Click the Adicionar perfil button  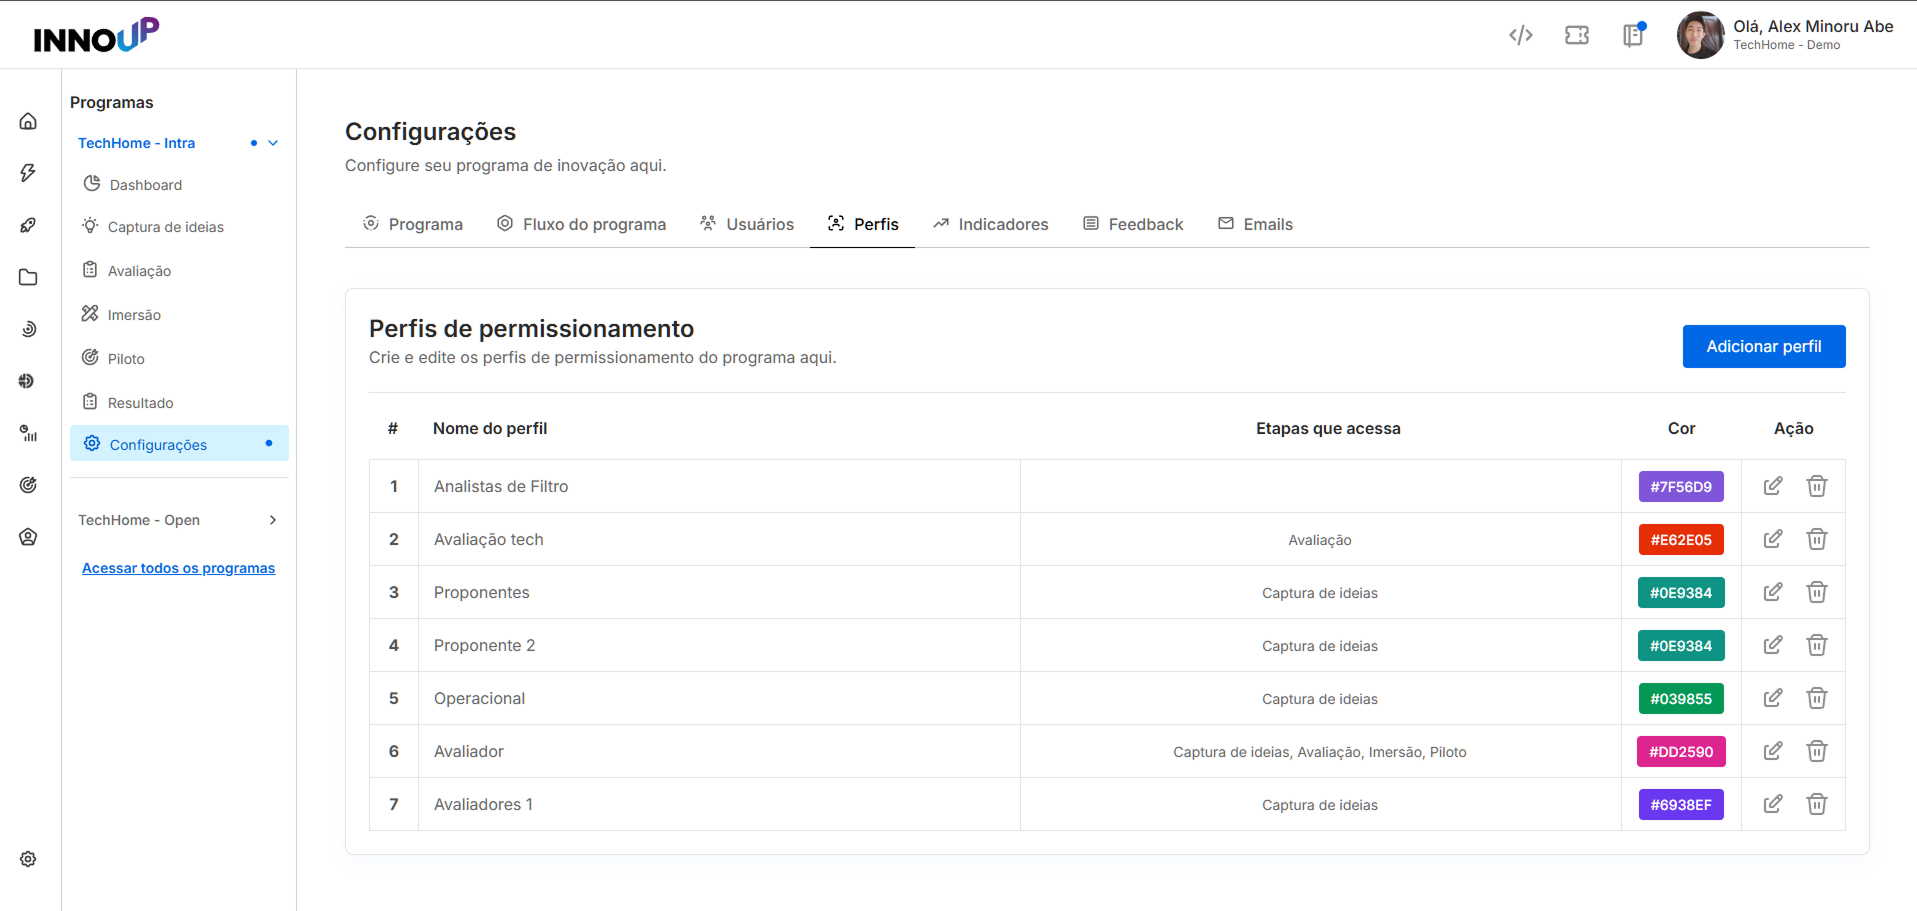click(x=1764, y=346)
